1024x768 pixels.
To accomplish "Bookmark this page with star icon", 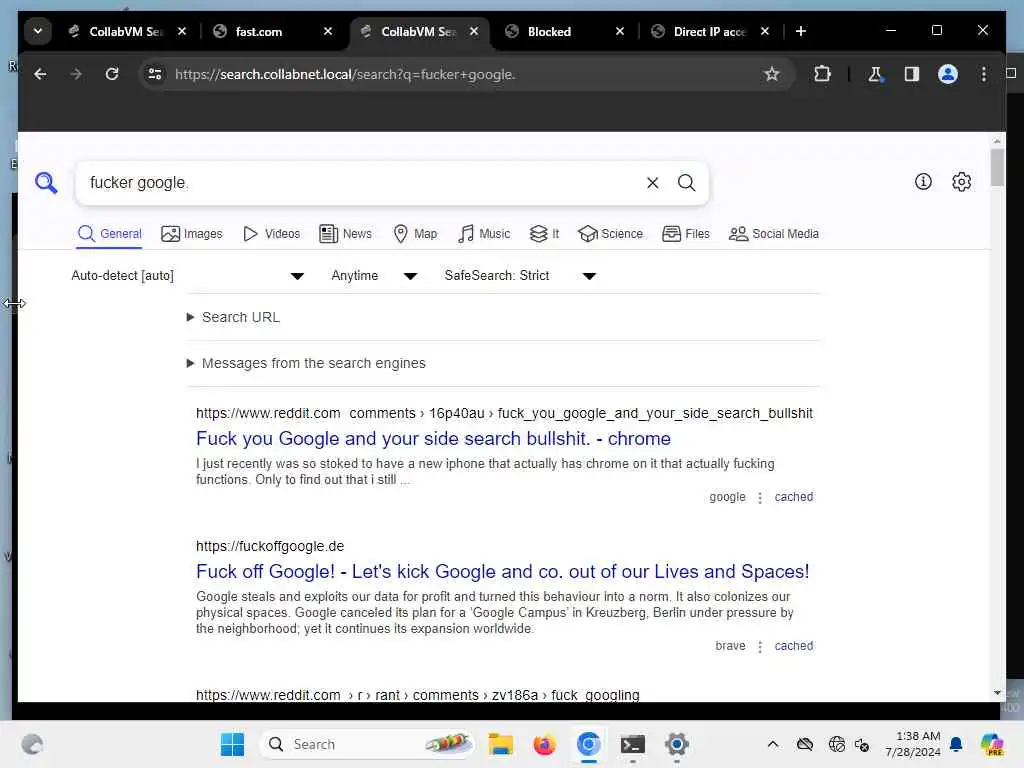I will tap(772, 74).
